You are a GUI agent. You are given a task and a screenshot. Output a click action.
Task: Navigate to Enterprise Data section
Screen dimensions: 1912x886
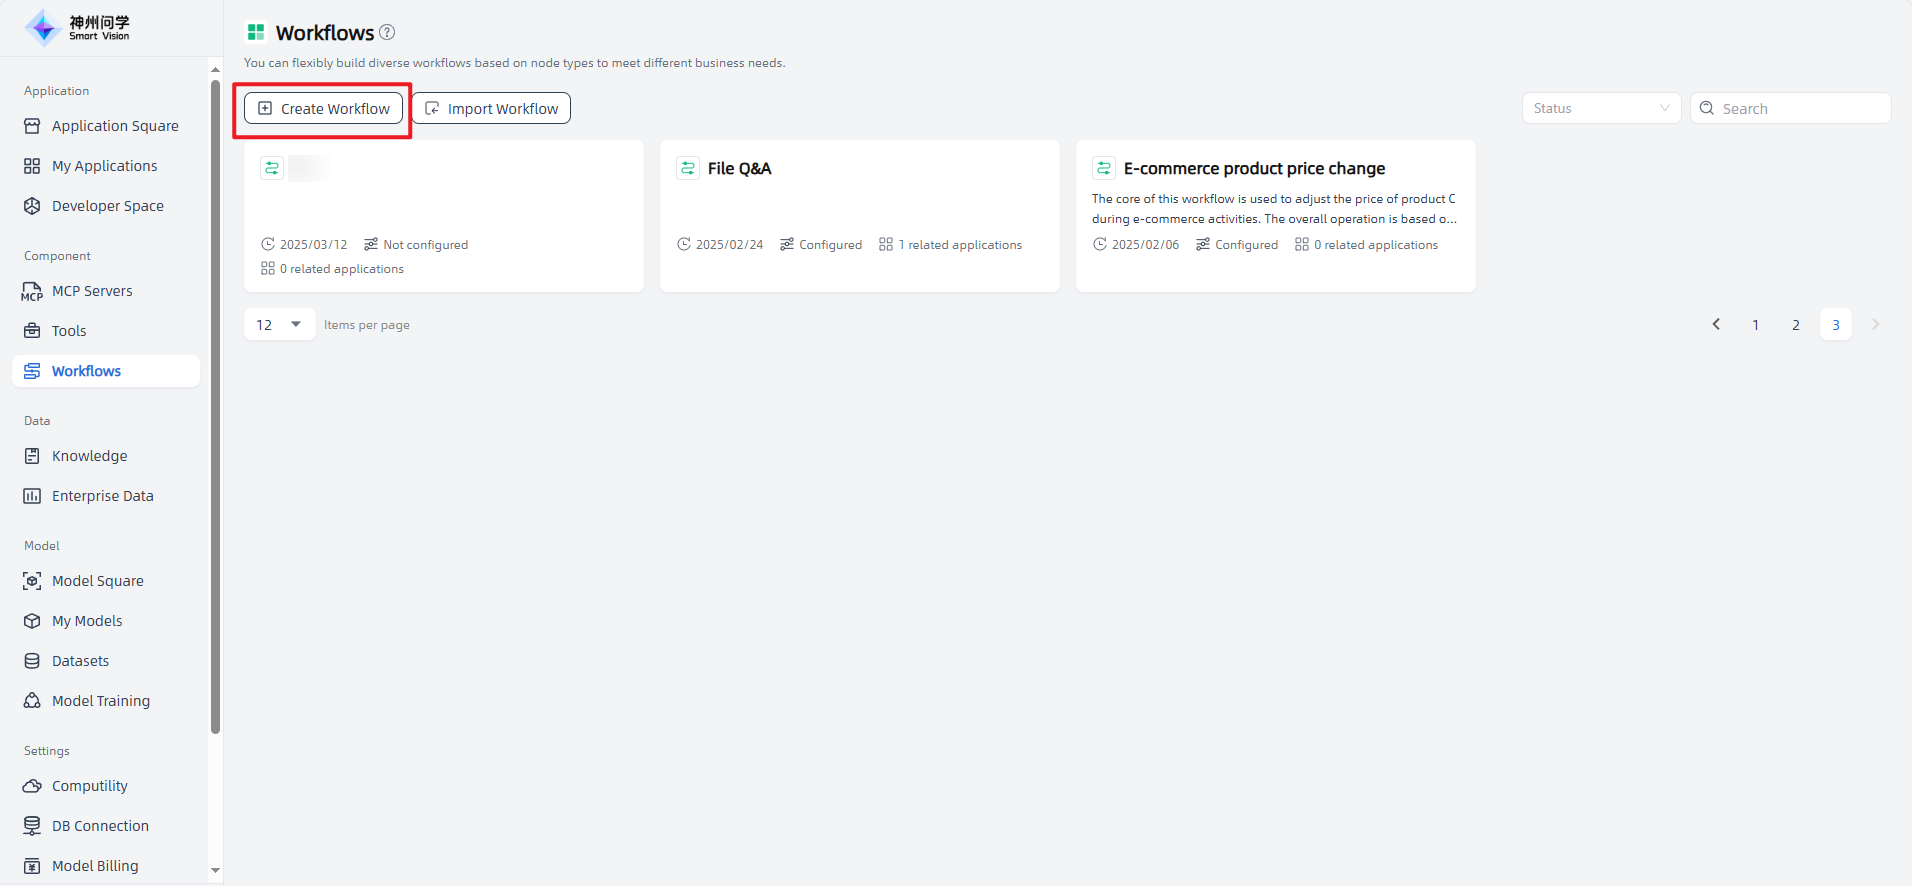(102, 496)
